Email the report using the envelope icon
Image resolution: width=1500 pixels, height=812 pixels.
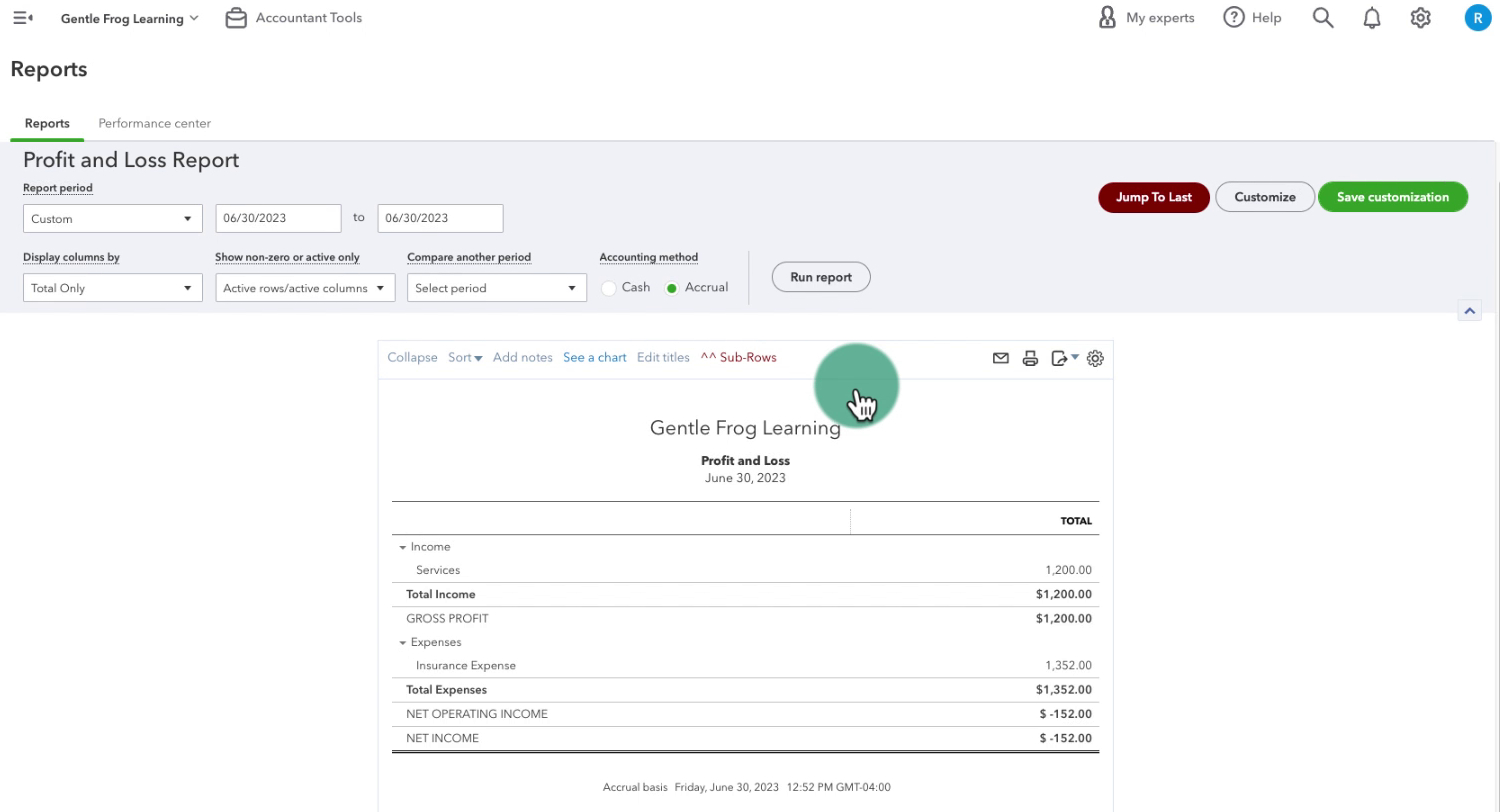[x=1001, y=358]
